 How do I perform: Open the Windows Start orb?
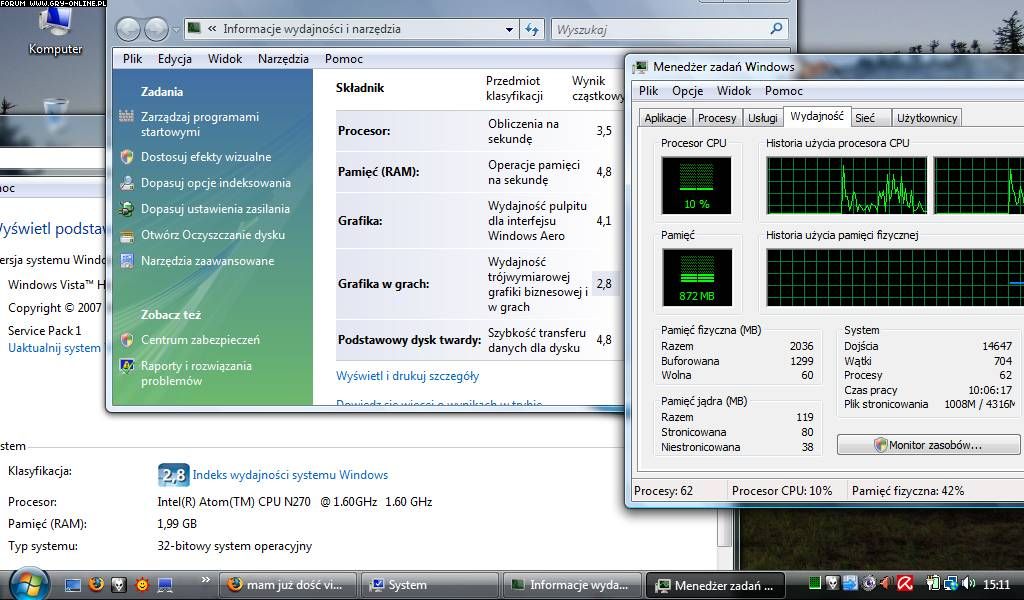(x=29, y=584)
